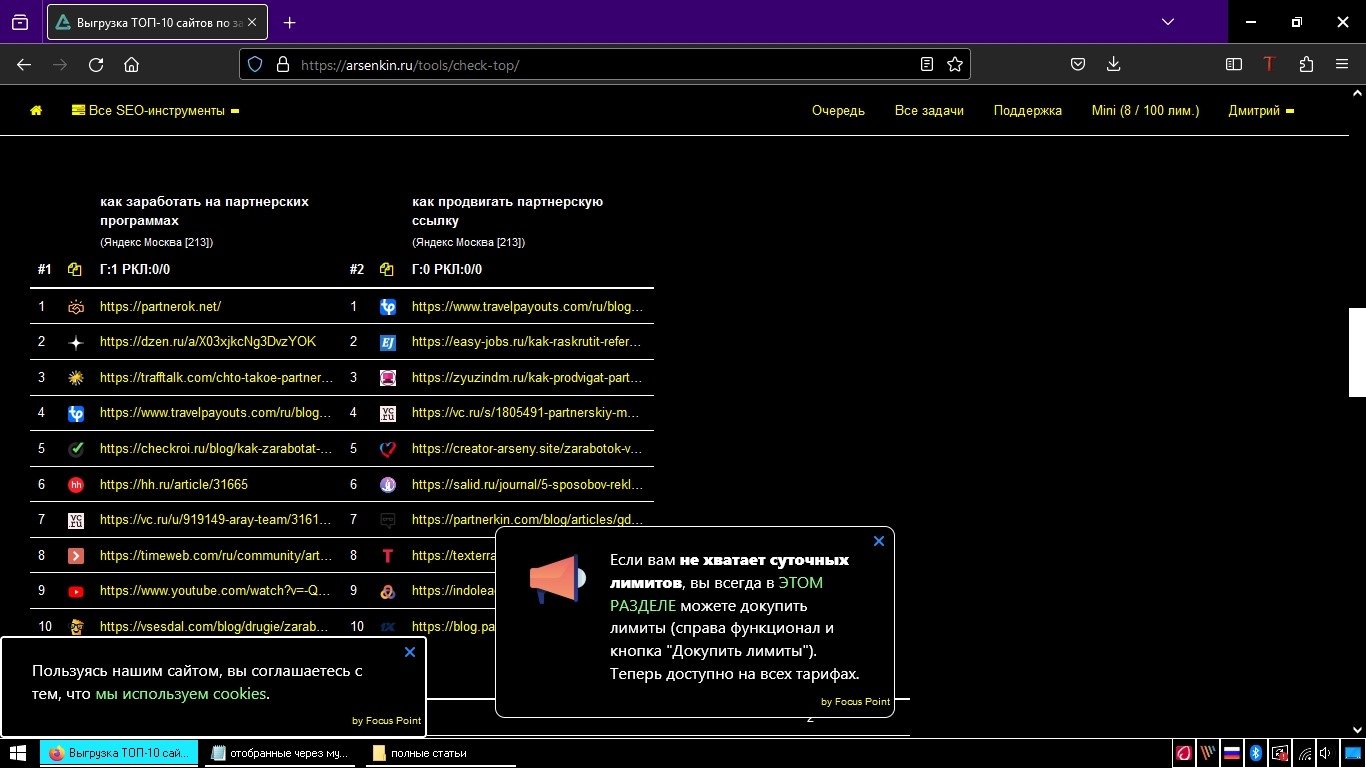Open the Windows Start menu
This screenshot has width=1366, height=768.
(17, 753)
